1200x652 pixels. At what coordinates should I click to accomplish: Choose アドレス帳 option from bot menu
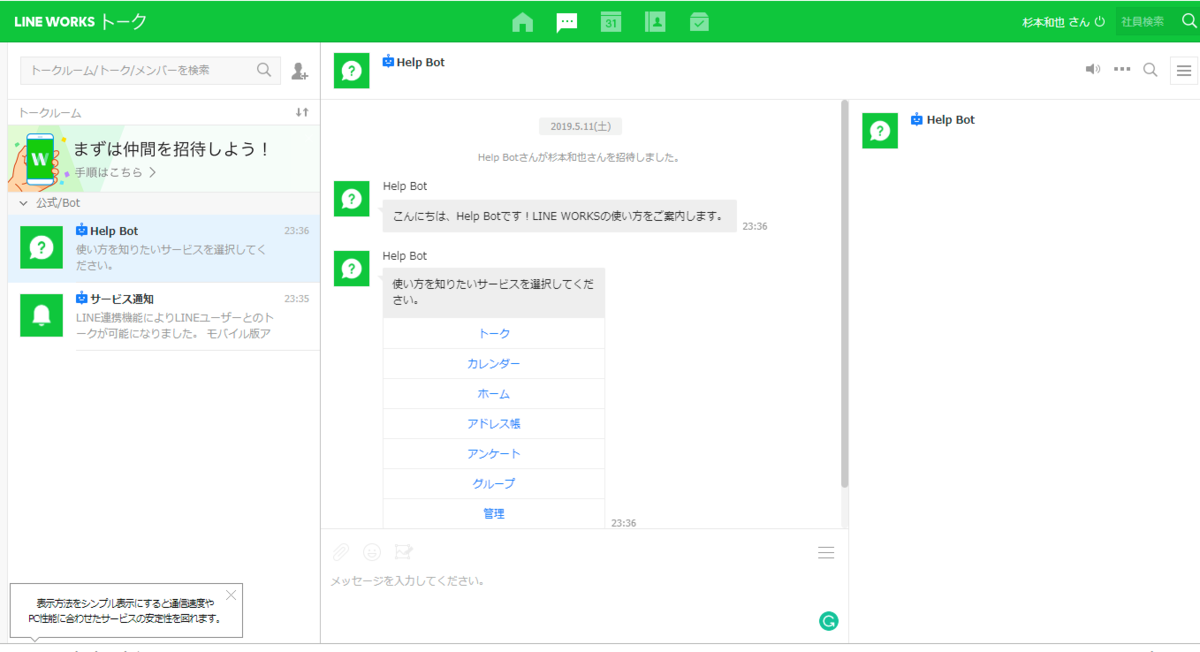point(494,423)
